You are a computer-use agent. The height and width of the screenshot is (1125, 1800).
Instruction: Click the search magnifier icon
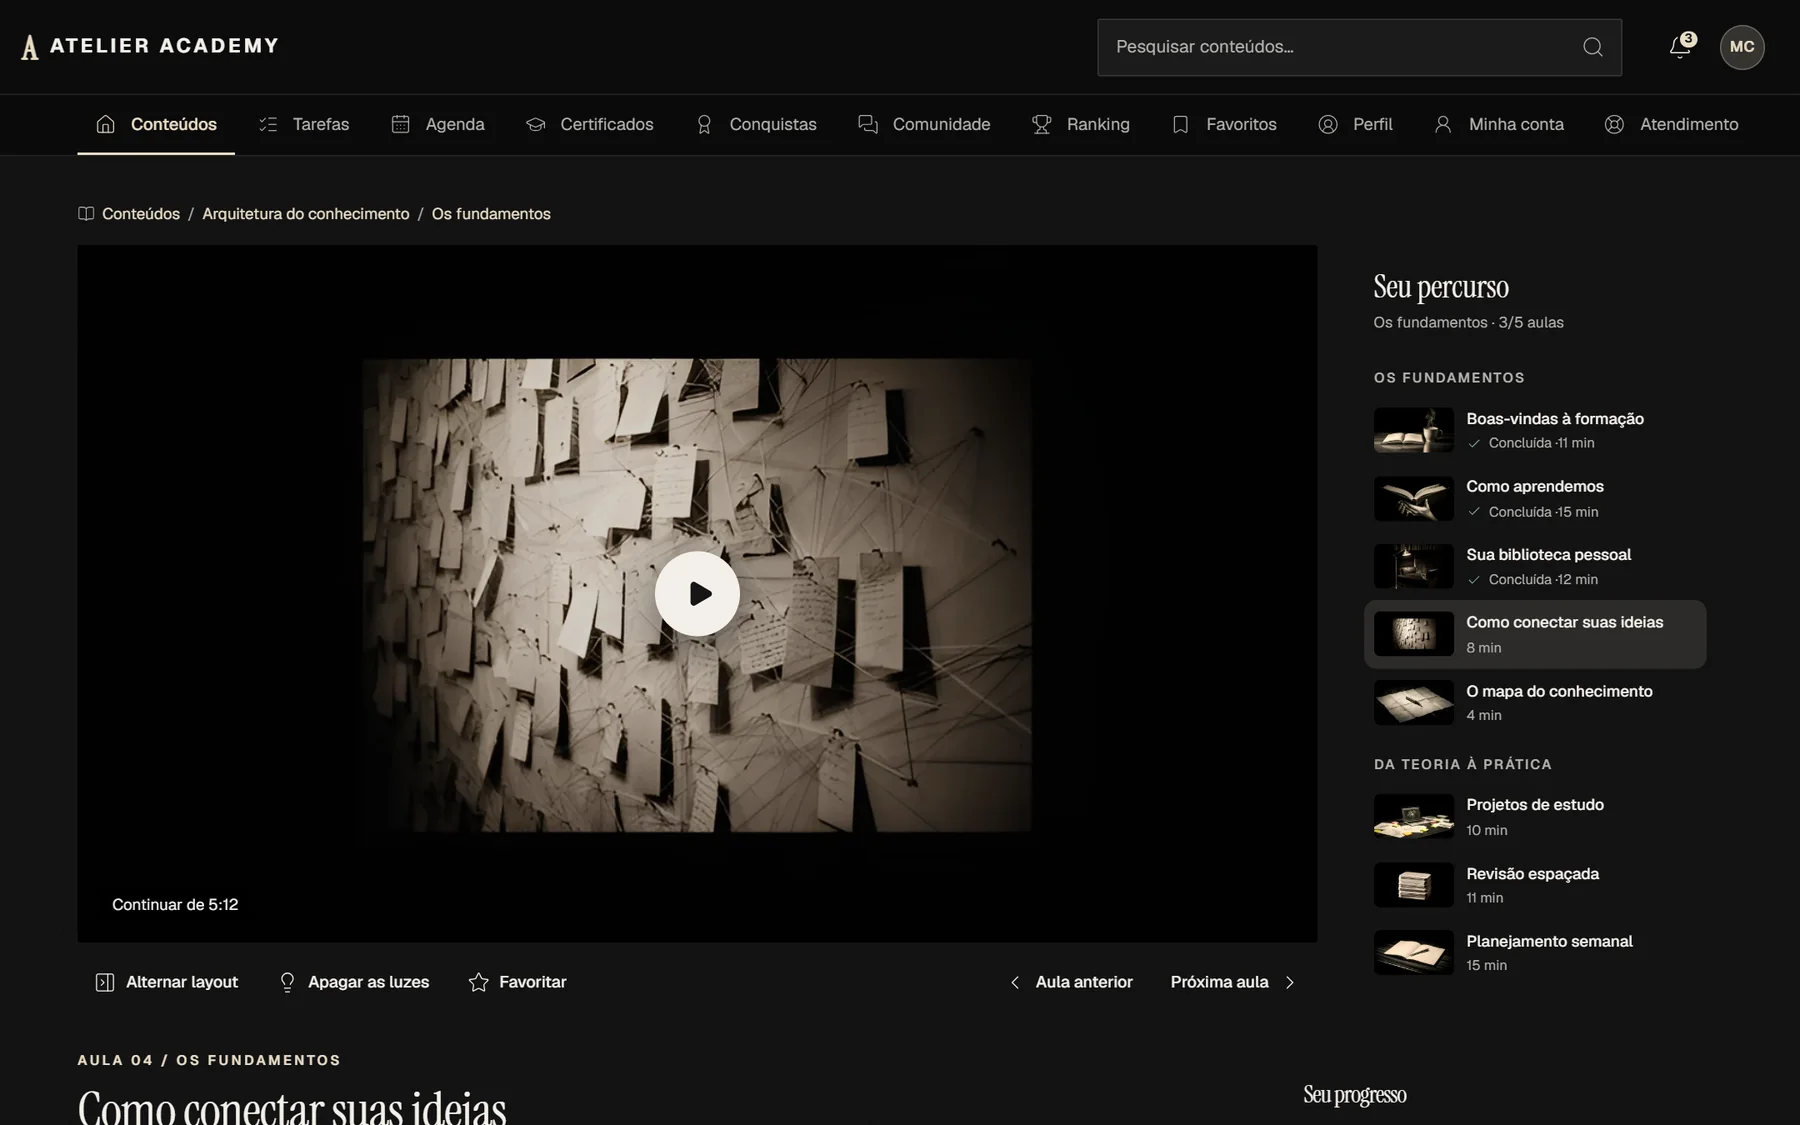point(1593,47)
